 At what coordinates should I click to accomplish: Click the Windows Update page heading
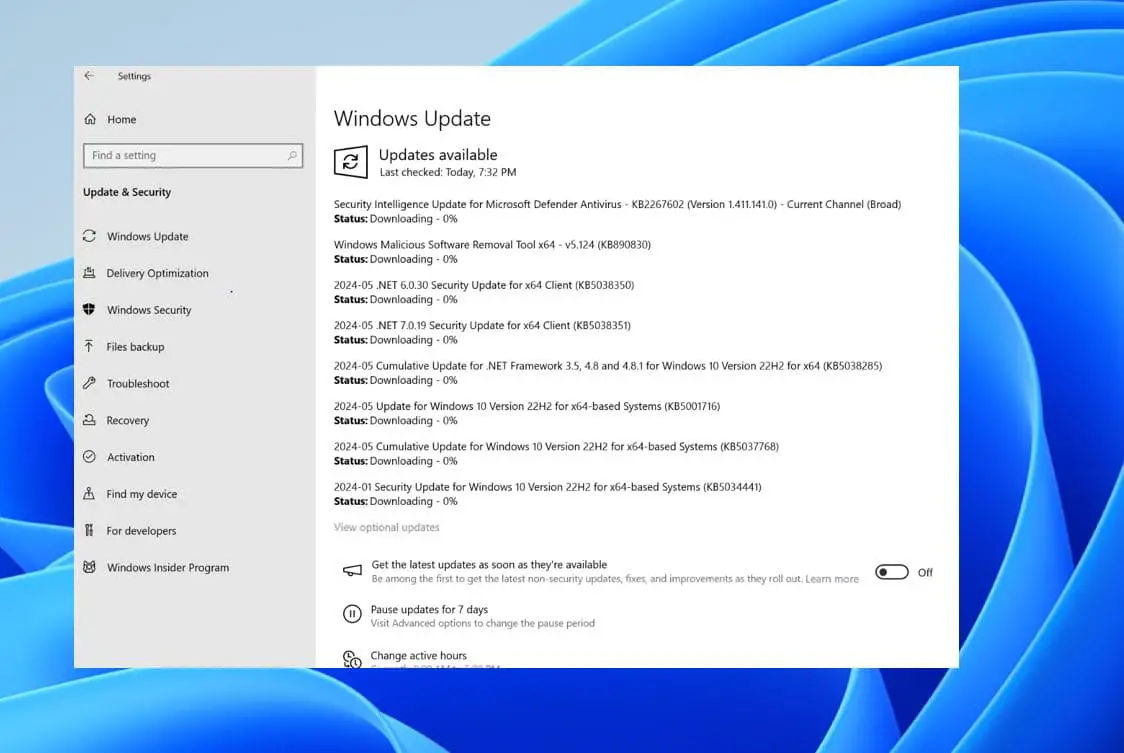(x=412, y=118)
